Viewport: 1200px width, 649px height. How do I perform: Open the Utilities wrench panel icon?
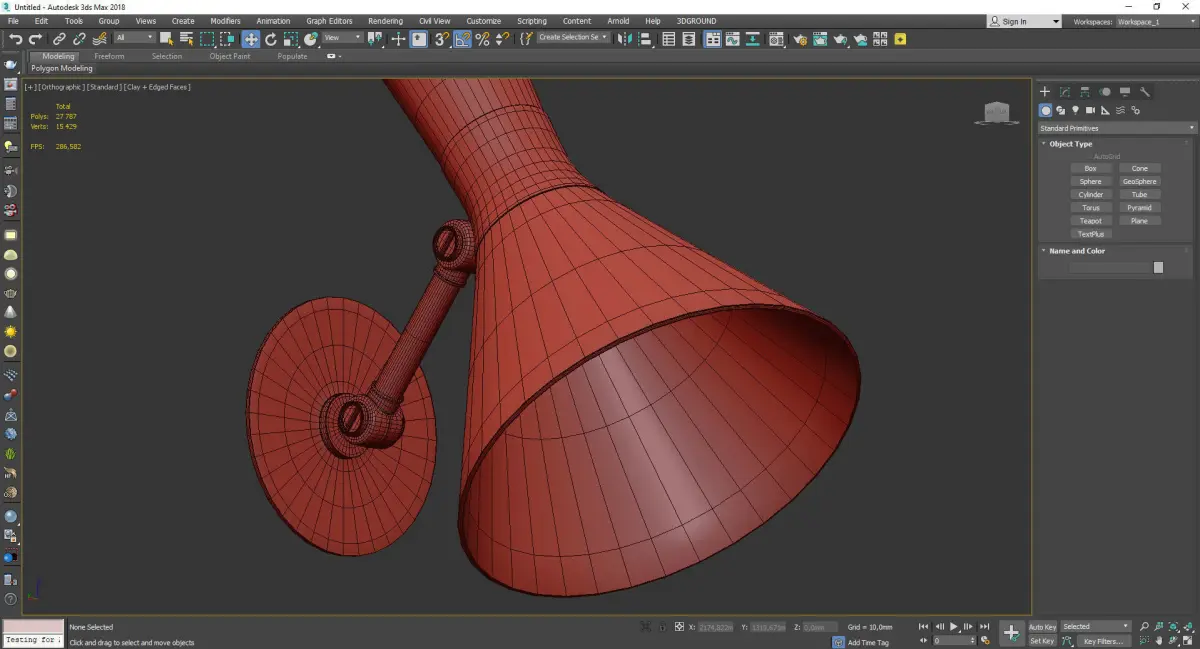coord(1145,92)
